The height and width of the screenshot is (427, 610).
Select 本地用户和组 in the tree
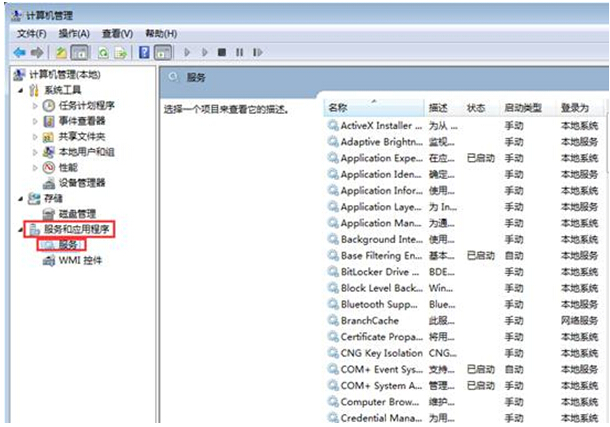tap(86, 152)
